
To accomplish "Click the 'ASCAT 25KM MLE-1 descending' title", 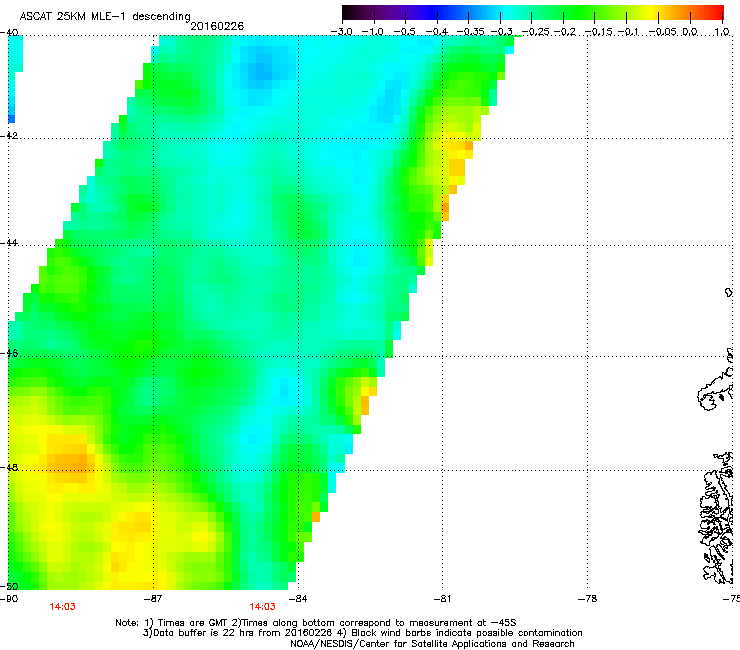I will [105, 16].
